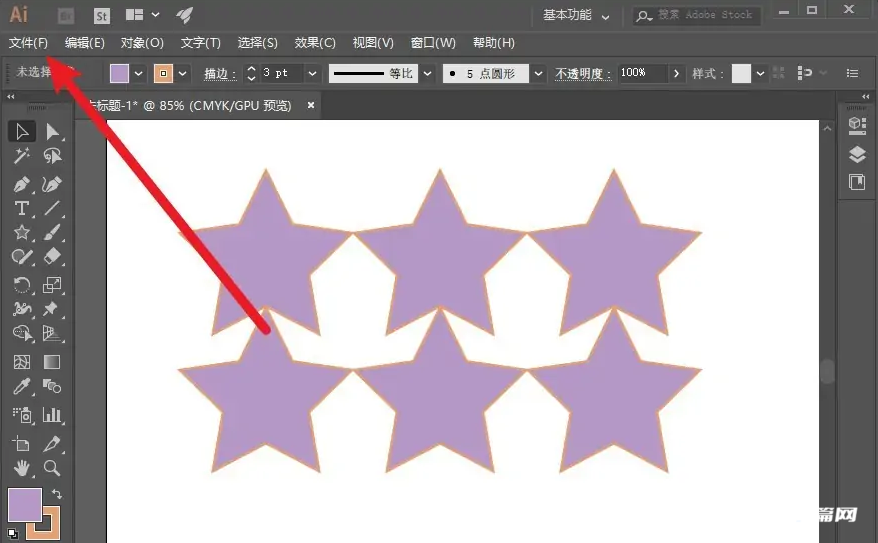Click the GPU performance rocket icon
878x543 pixels.
[184, 15]
